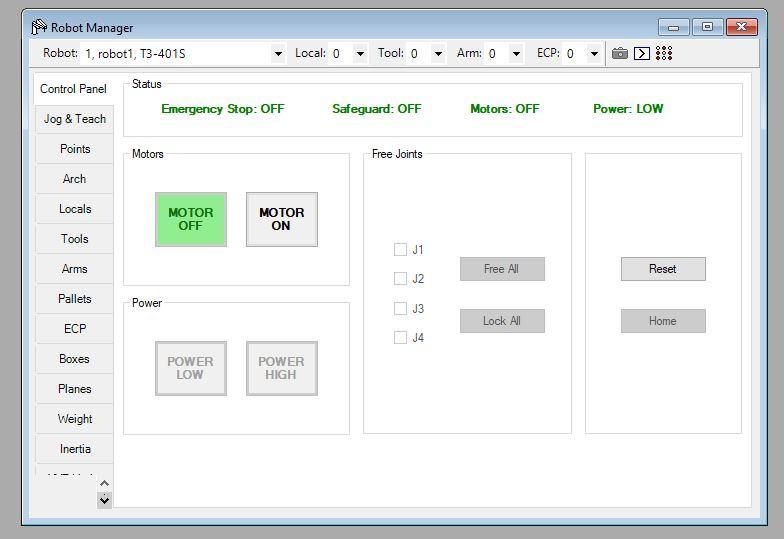Open the Inertia tab
The height and width of the screenshot is (539, 784).
[74, 449]
